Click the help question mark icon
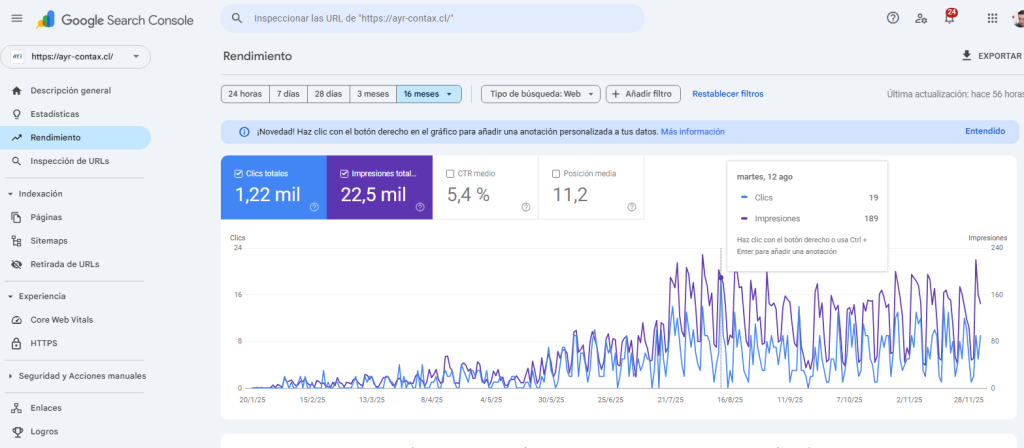 (892, 18)
